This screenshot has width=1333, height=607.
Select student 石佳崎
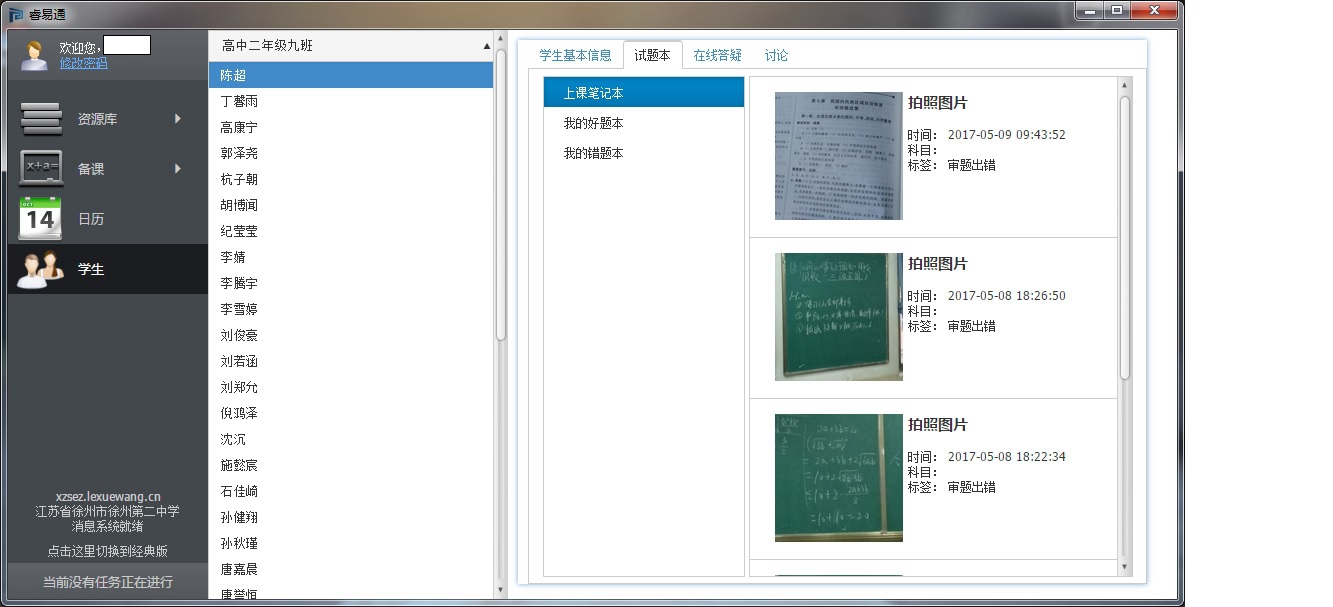tap(351, 491)
